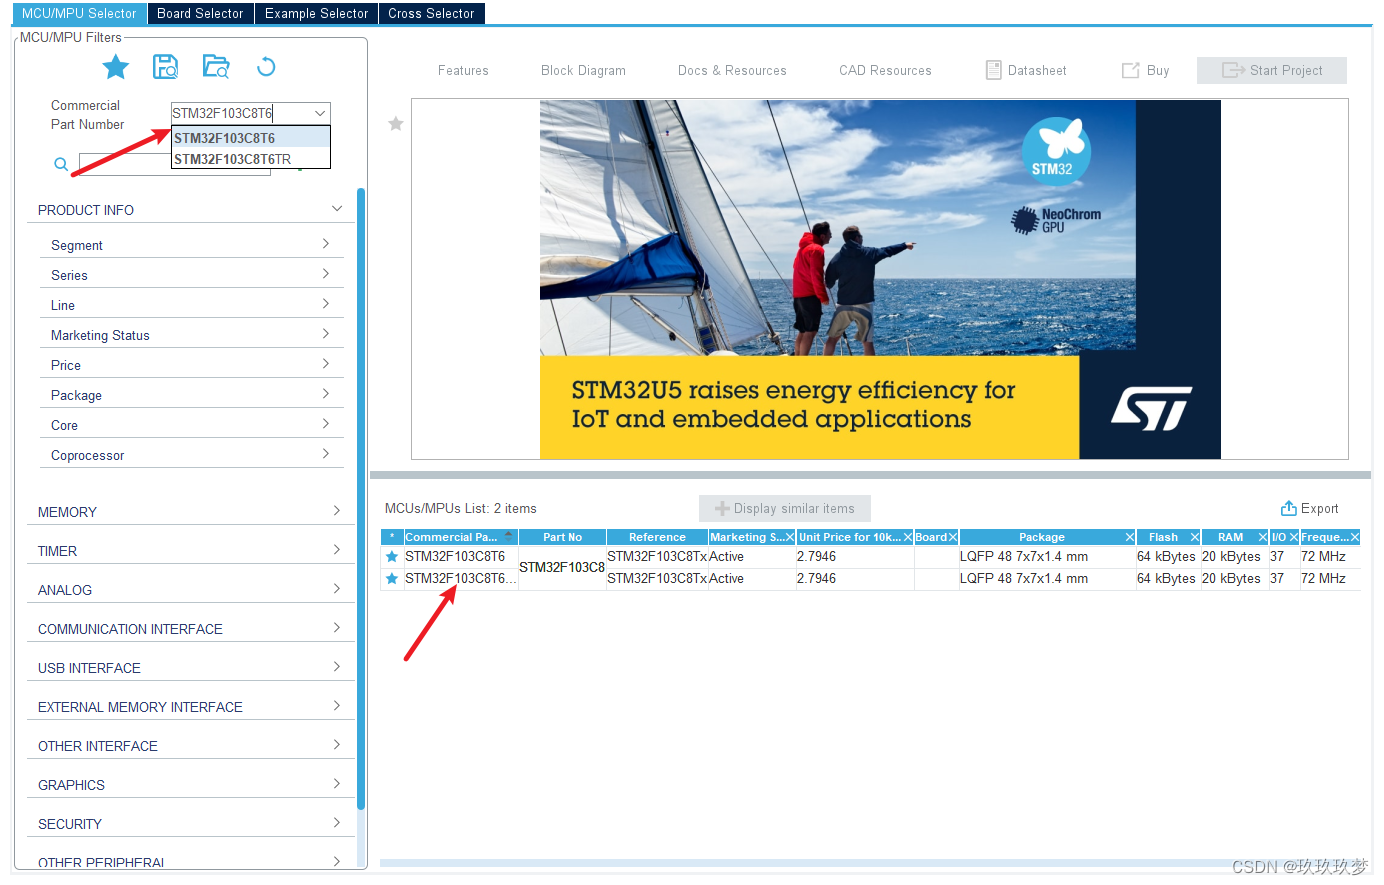Click the STM32U5 energy efficiency banner
Viewport: 1384px width, 885px height.
coord(880,279)
